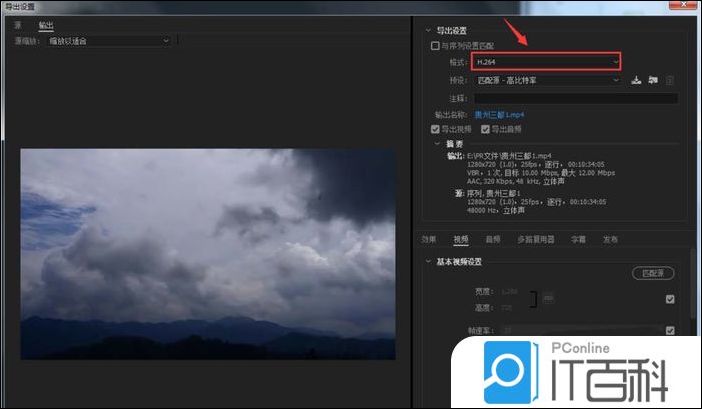Click the 高度 height value field
Image resolution: width=702 pixels, height=409 pixels.
coord(506,308)
